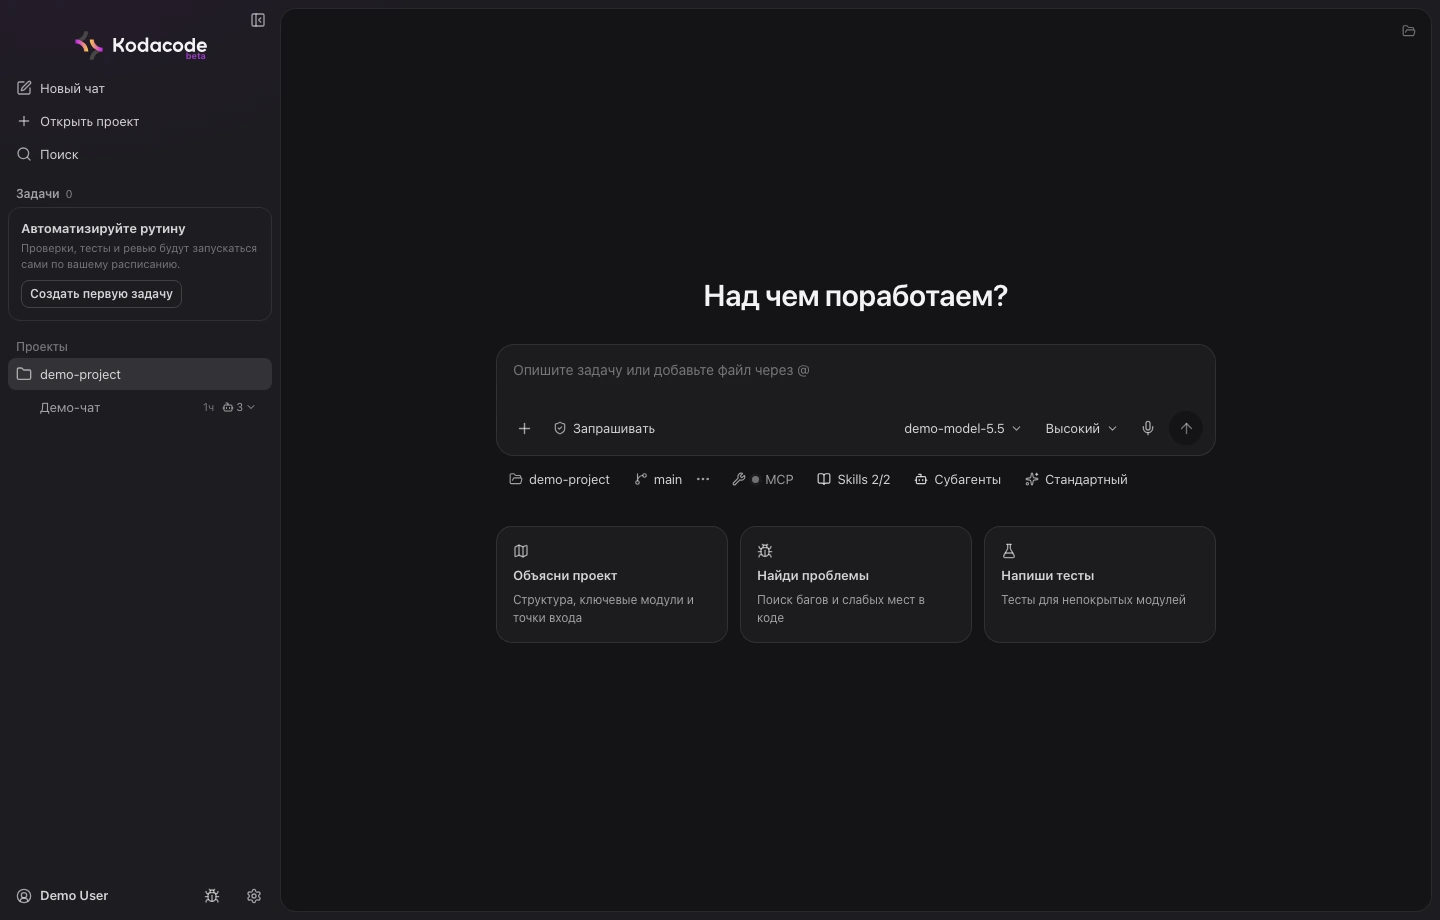Image resolution: width=1440 pixels, height=920 pixels.
Task: Open the Высокий effort level dropdown
Action: pos(1081,428)
